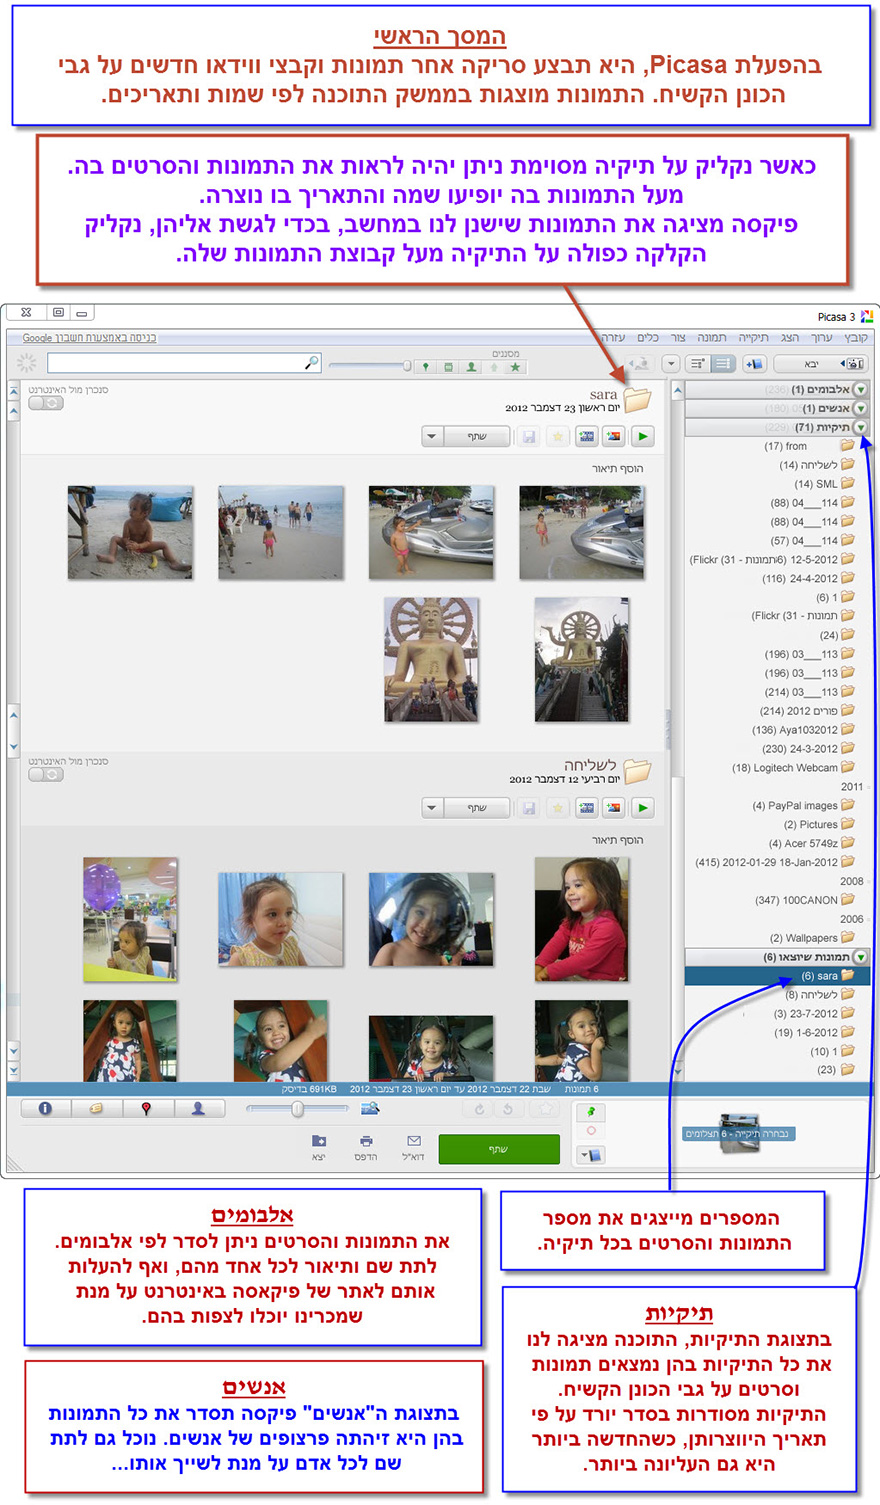
Task: Click the green שתף button
Action: [x=500, y=1148]
